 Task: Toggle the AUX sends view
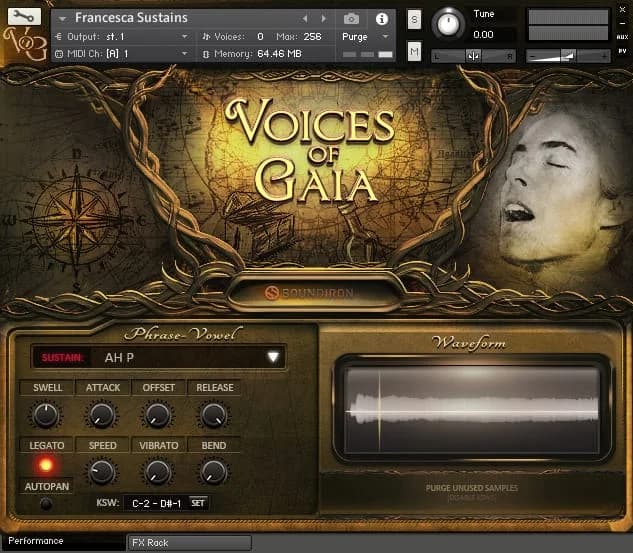click(622, 37)
